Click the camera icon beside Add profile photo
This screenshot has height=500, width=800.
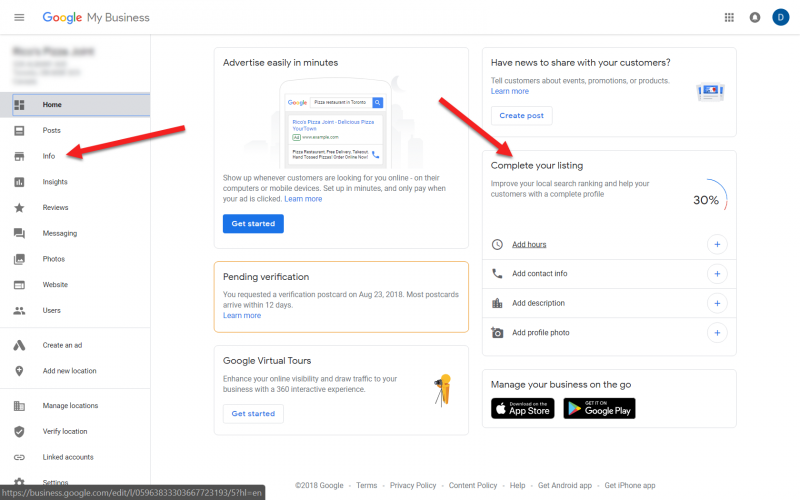(497, 333)
